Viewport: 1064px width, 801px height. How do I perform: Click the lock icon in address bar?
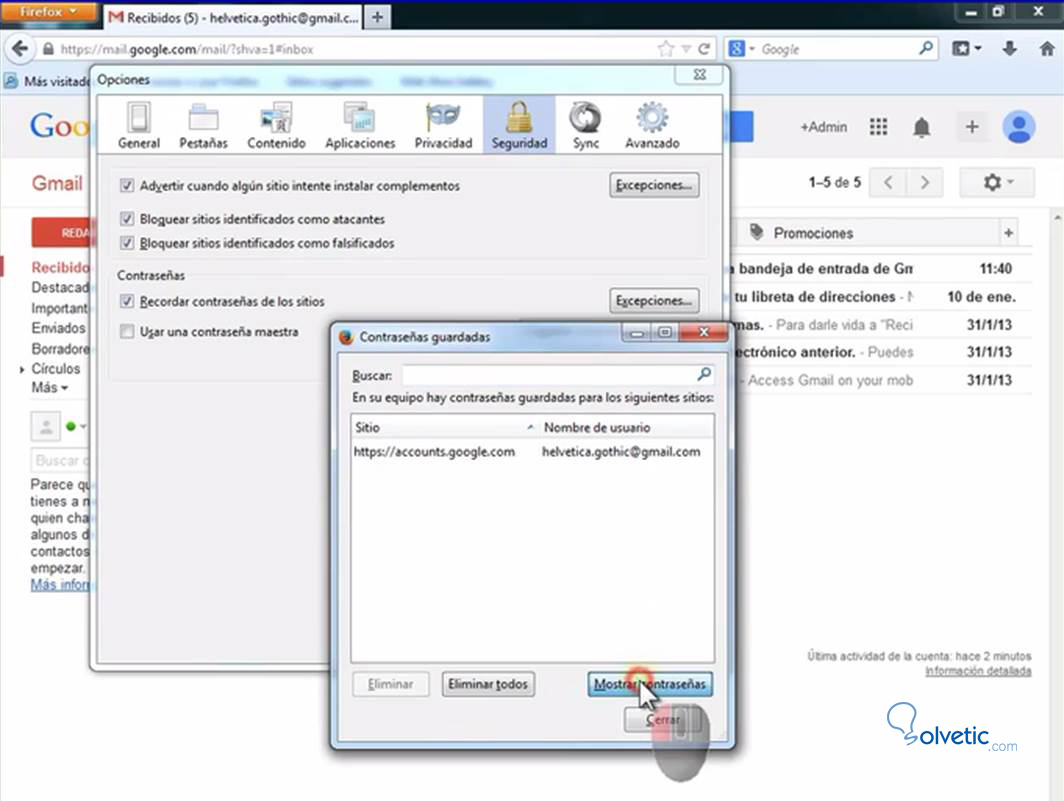(48, 49)
